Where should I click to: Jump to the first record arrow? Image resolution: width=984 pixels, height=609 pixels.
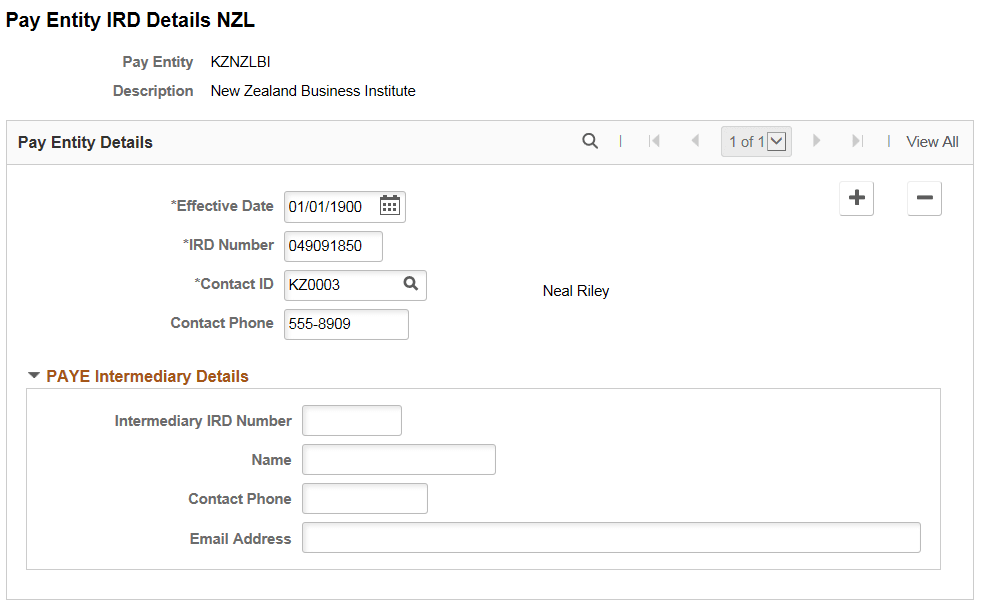tap(655, 141)
